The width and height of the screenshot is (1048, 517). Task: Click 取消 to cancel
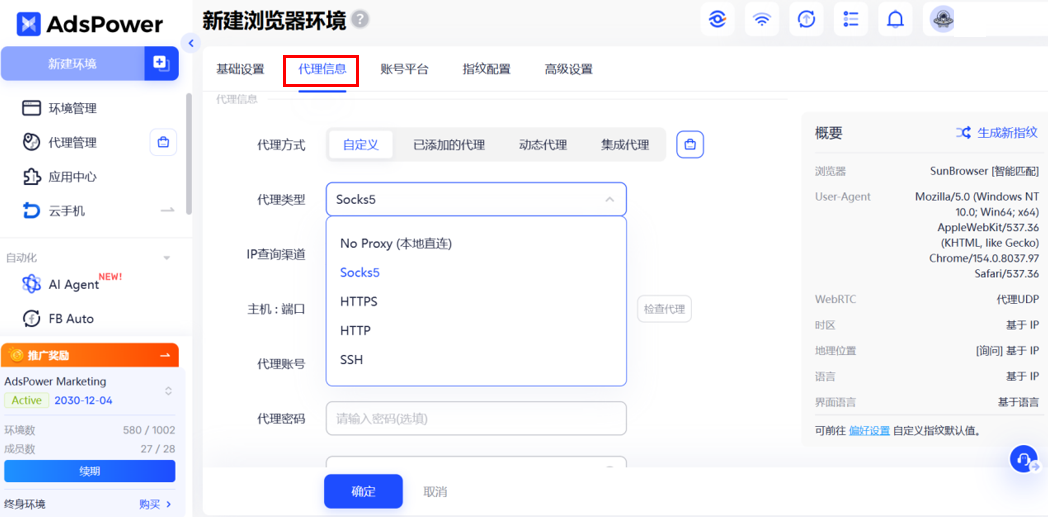coord(435,492)
